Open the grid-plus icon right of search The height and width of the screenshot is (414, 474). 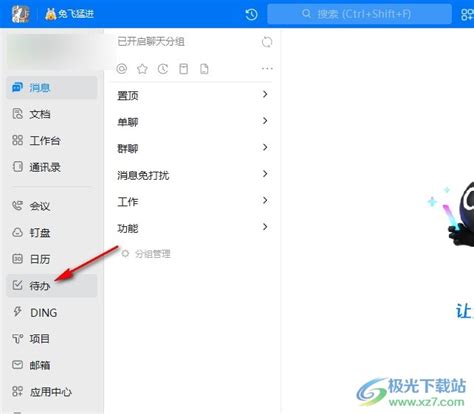[x=467, y=14]
